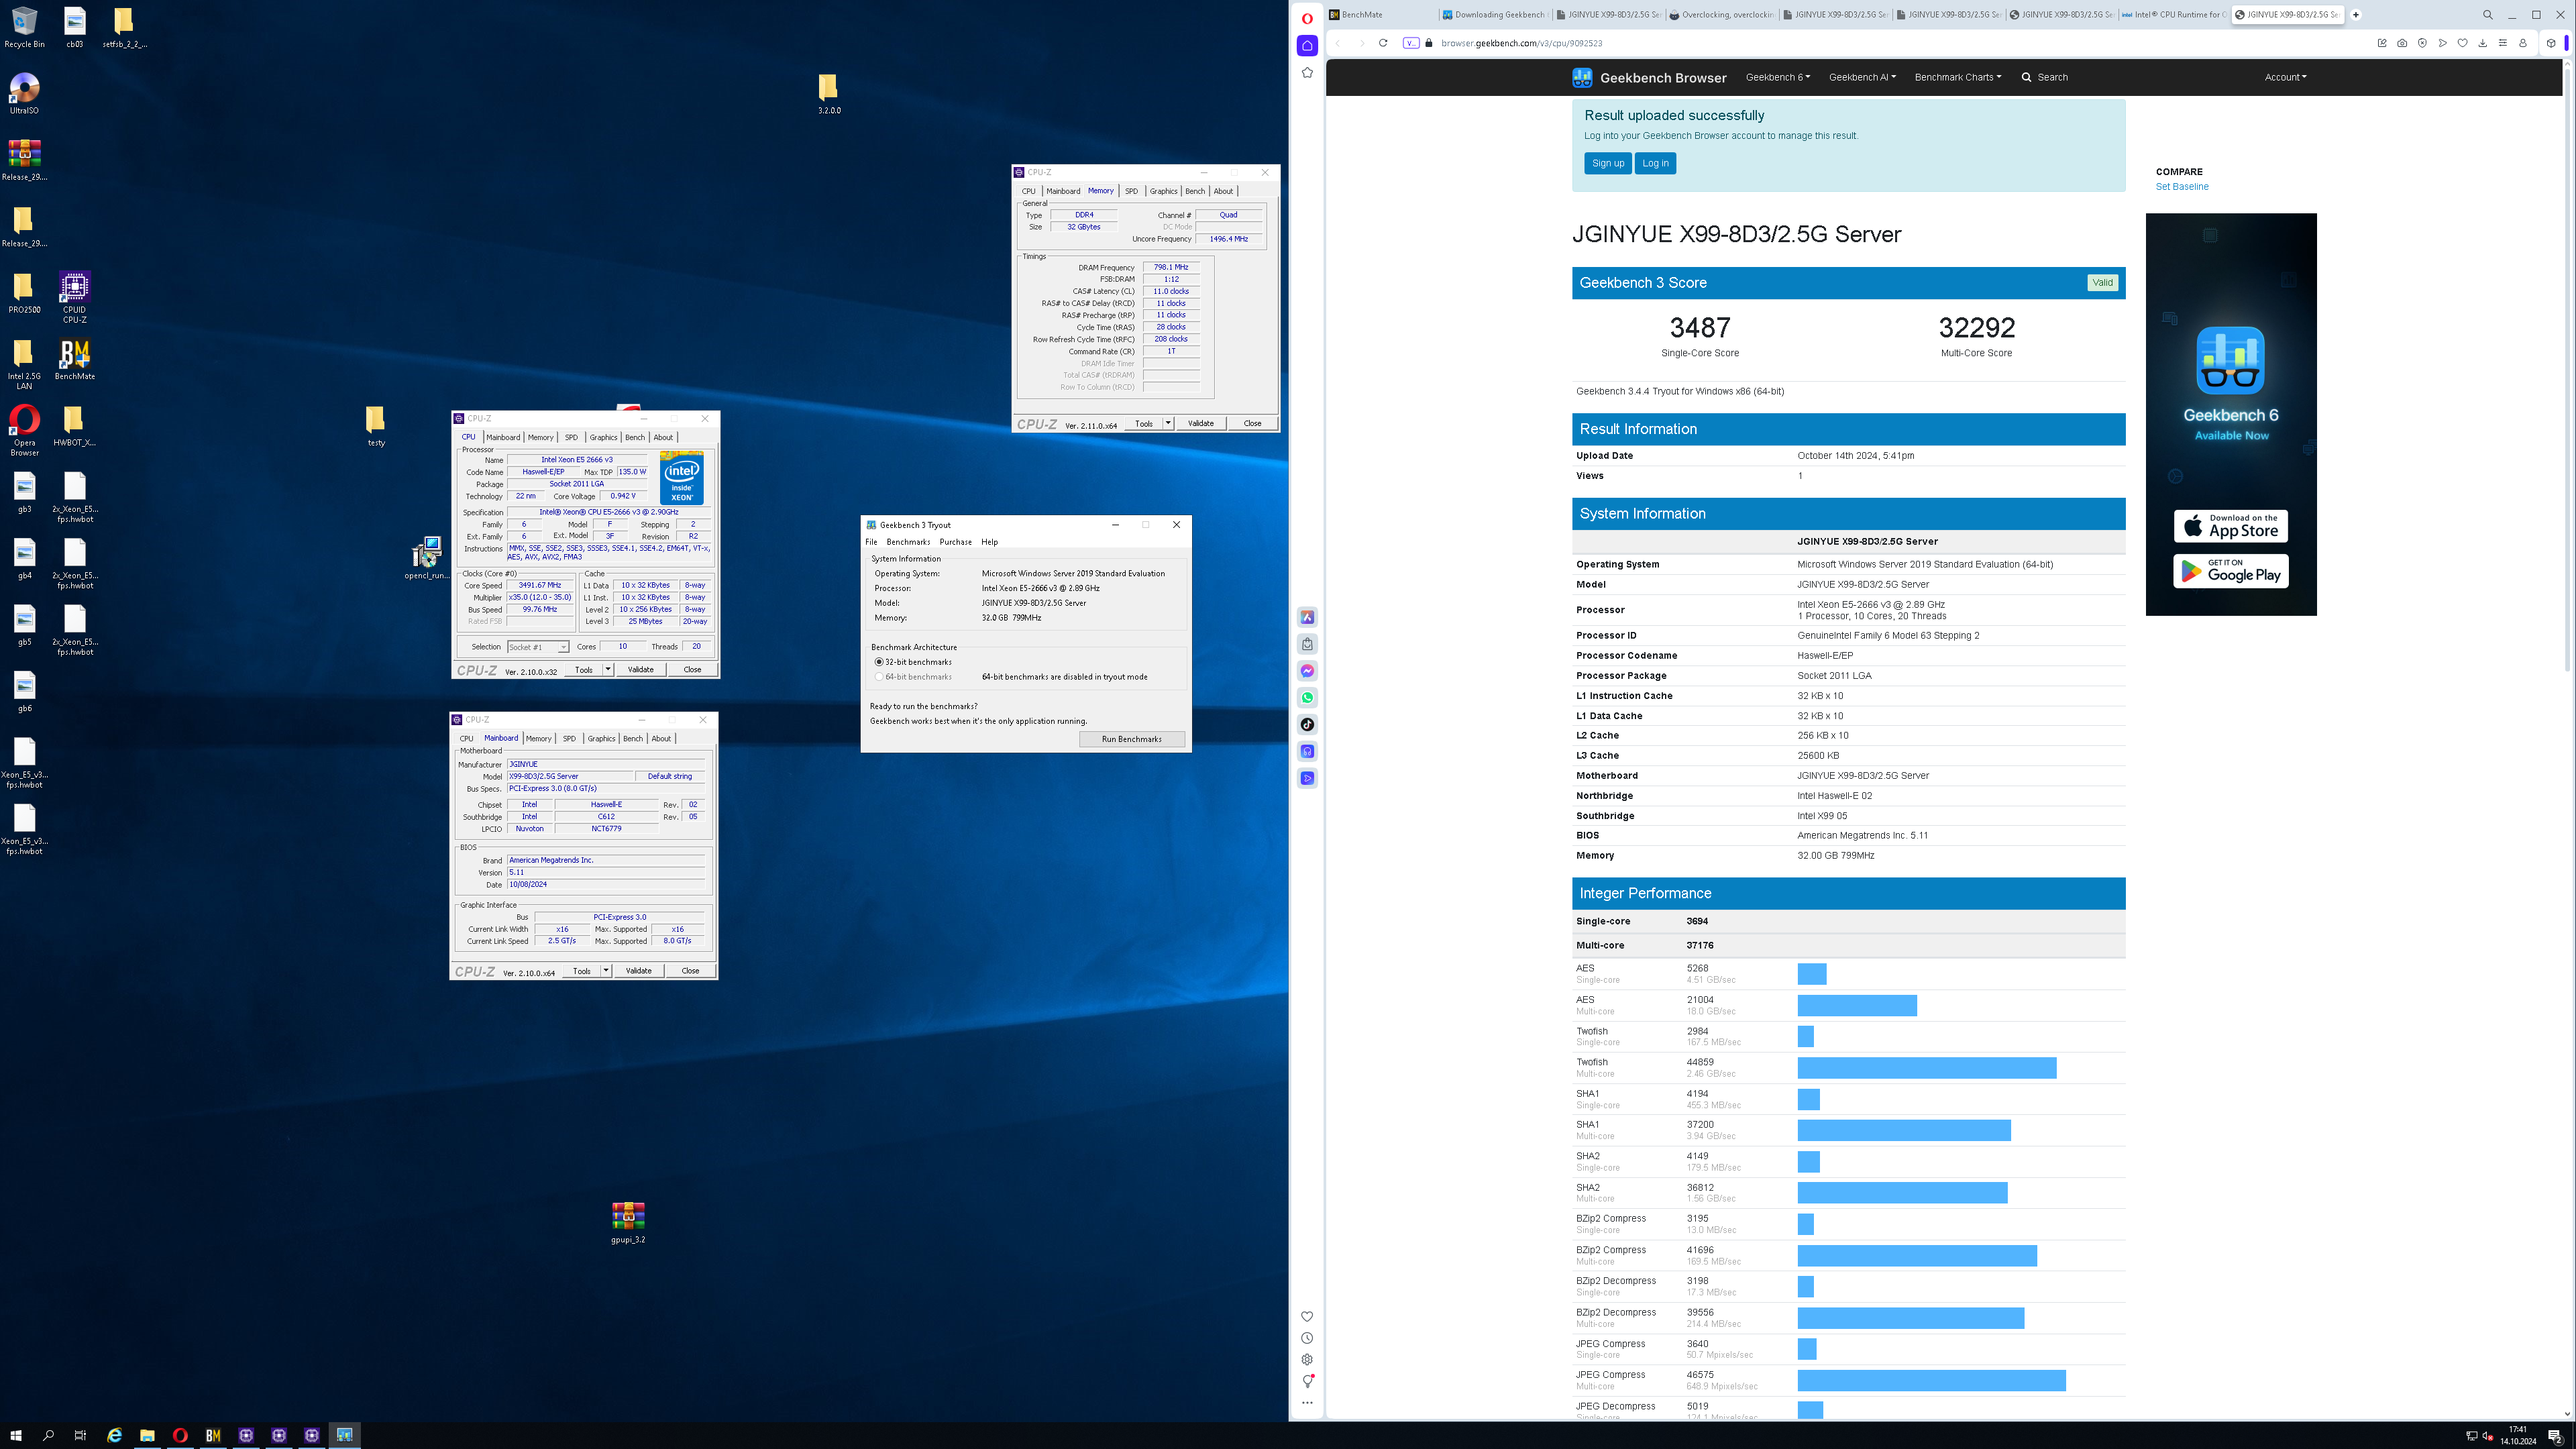Click Run Benchmarks button
The image size is (2576, 1449).
pyautogui.click(x=1131, y=739)
